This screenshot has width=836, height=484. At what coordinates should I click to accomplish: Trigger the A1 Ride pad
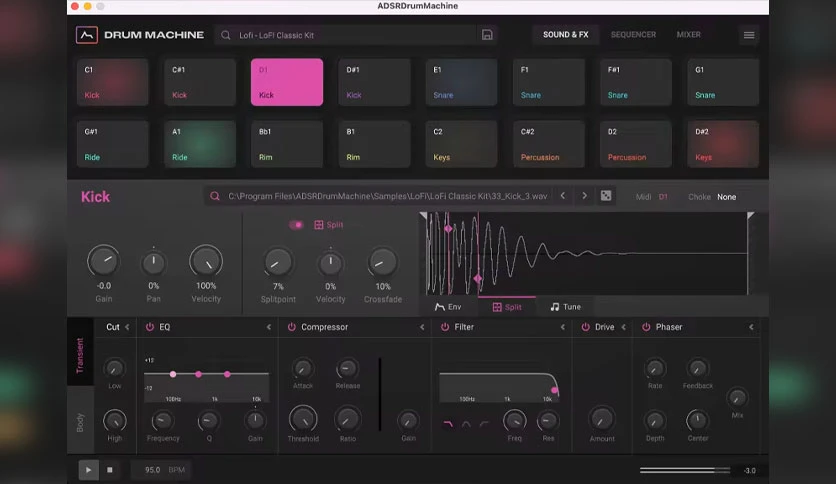200,144
